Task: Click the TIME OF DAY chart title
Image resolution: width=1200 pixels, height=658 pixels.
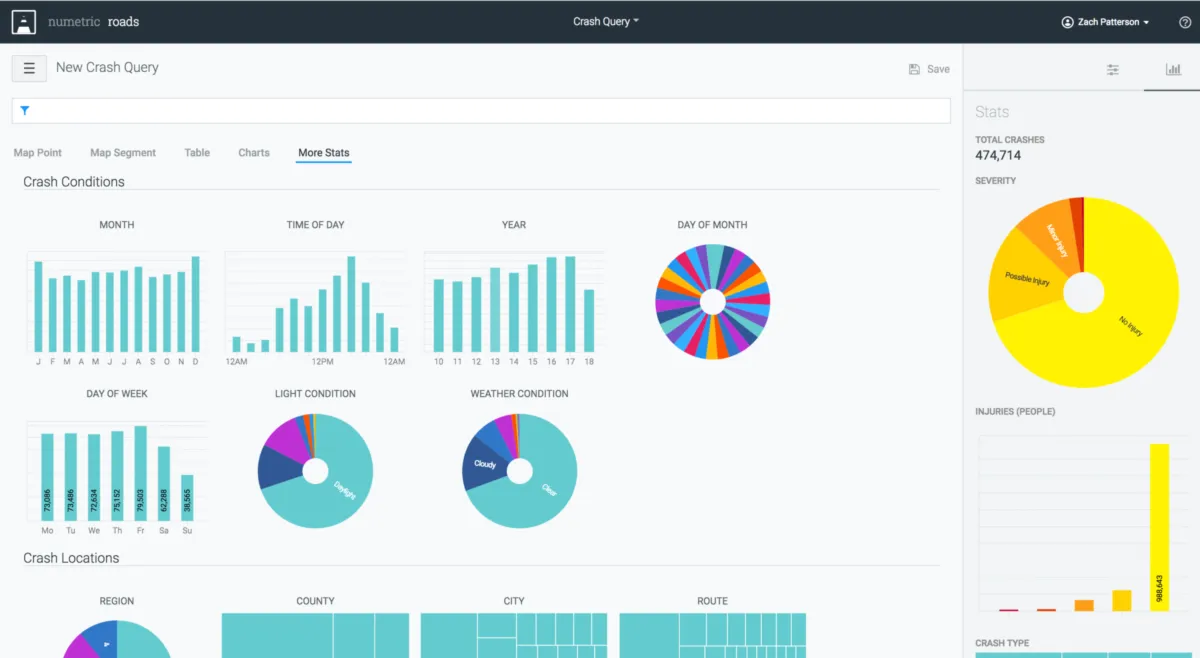Action: [x=315, y=225]
